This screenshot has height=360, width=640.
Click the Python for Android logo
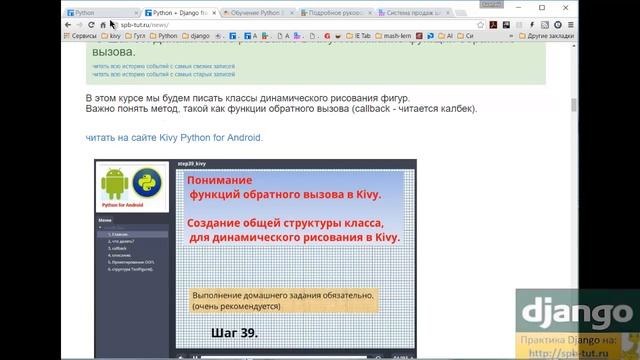(x=132, y=187)
